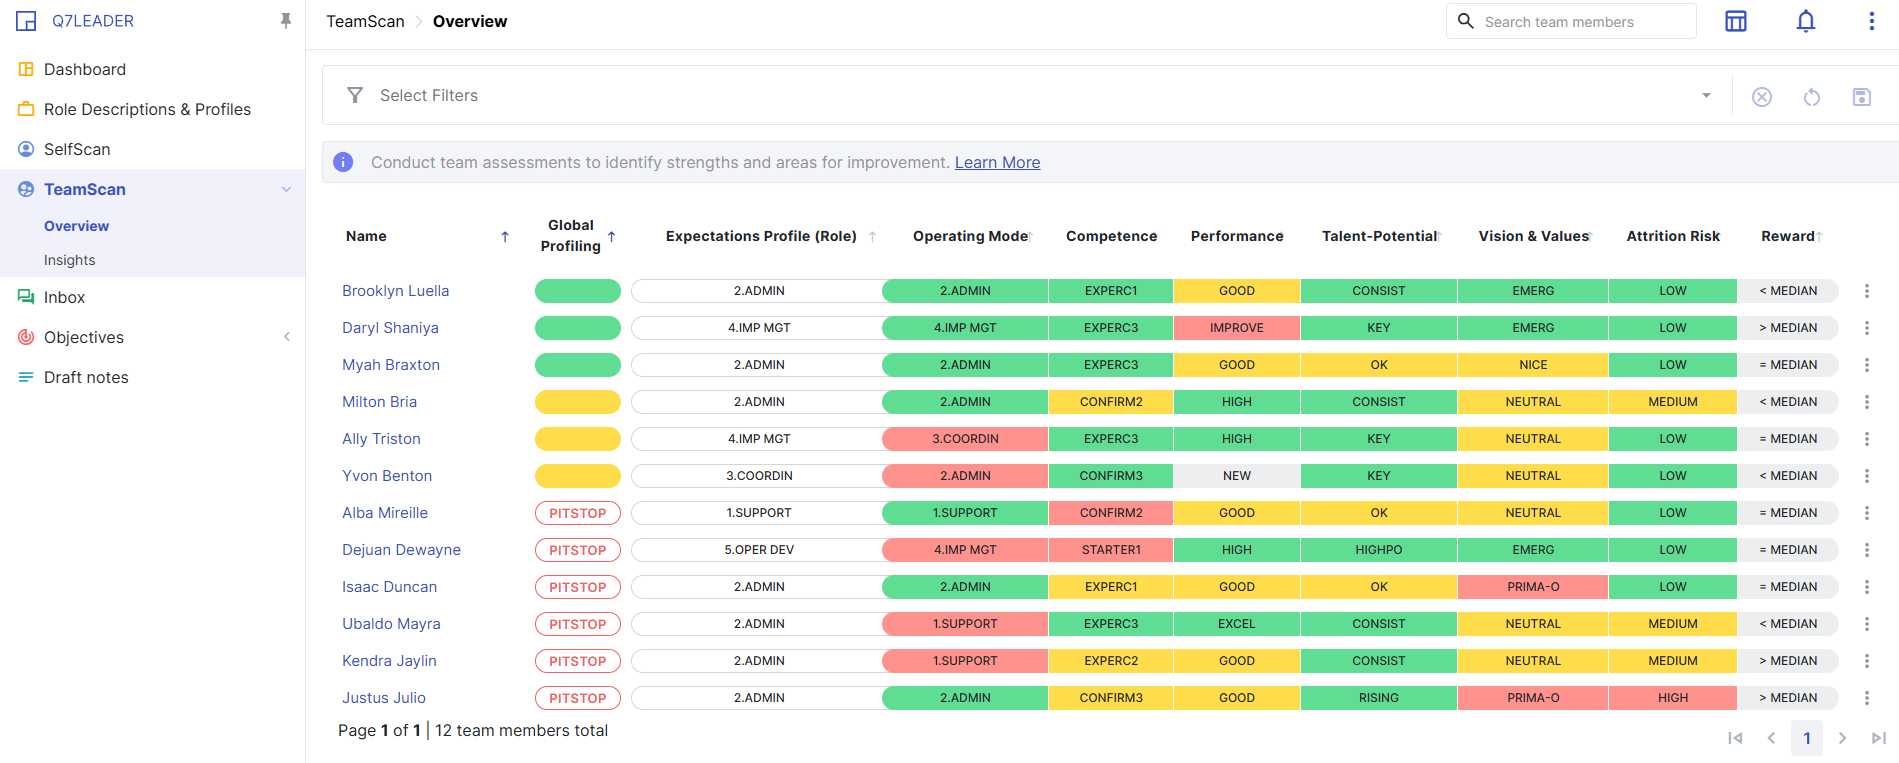The image size is (1899, 763).
Task: Click the save filter icon
Action: (x=1861, y=97)
